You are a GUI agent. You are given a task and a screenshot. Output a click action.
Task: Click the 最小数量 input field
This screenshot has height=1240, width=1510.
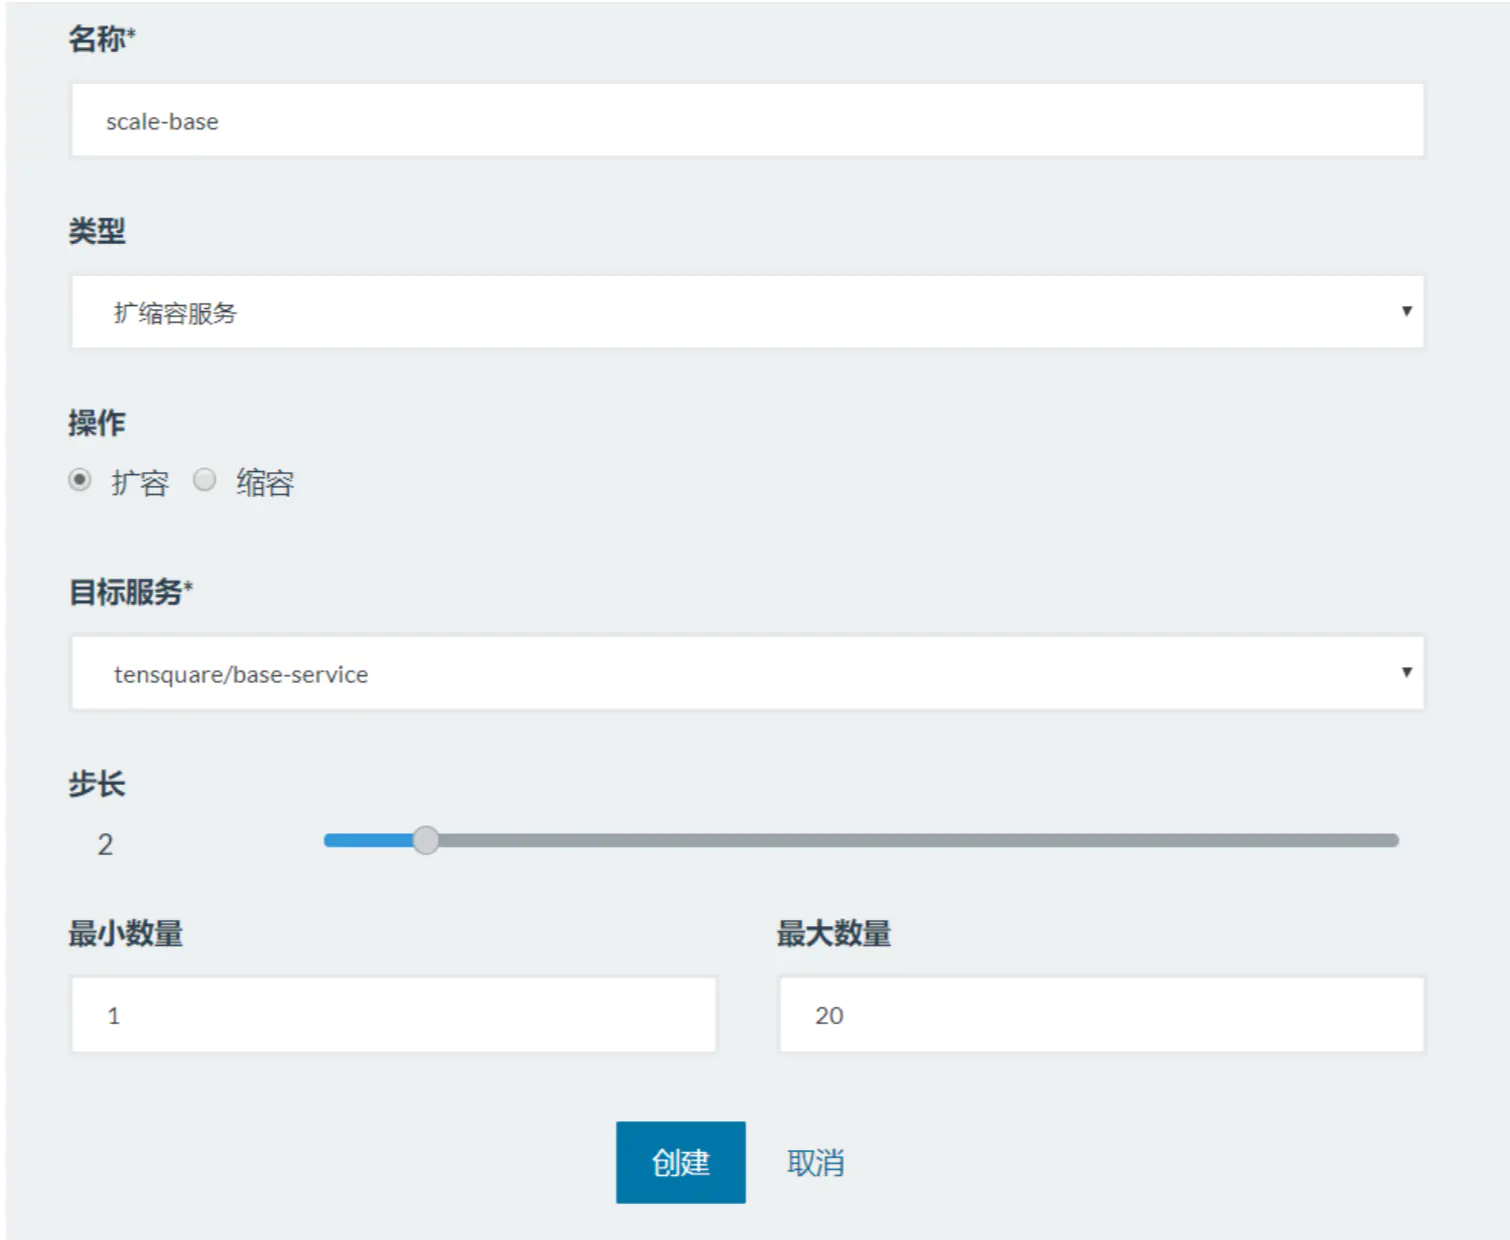394,1015
